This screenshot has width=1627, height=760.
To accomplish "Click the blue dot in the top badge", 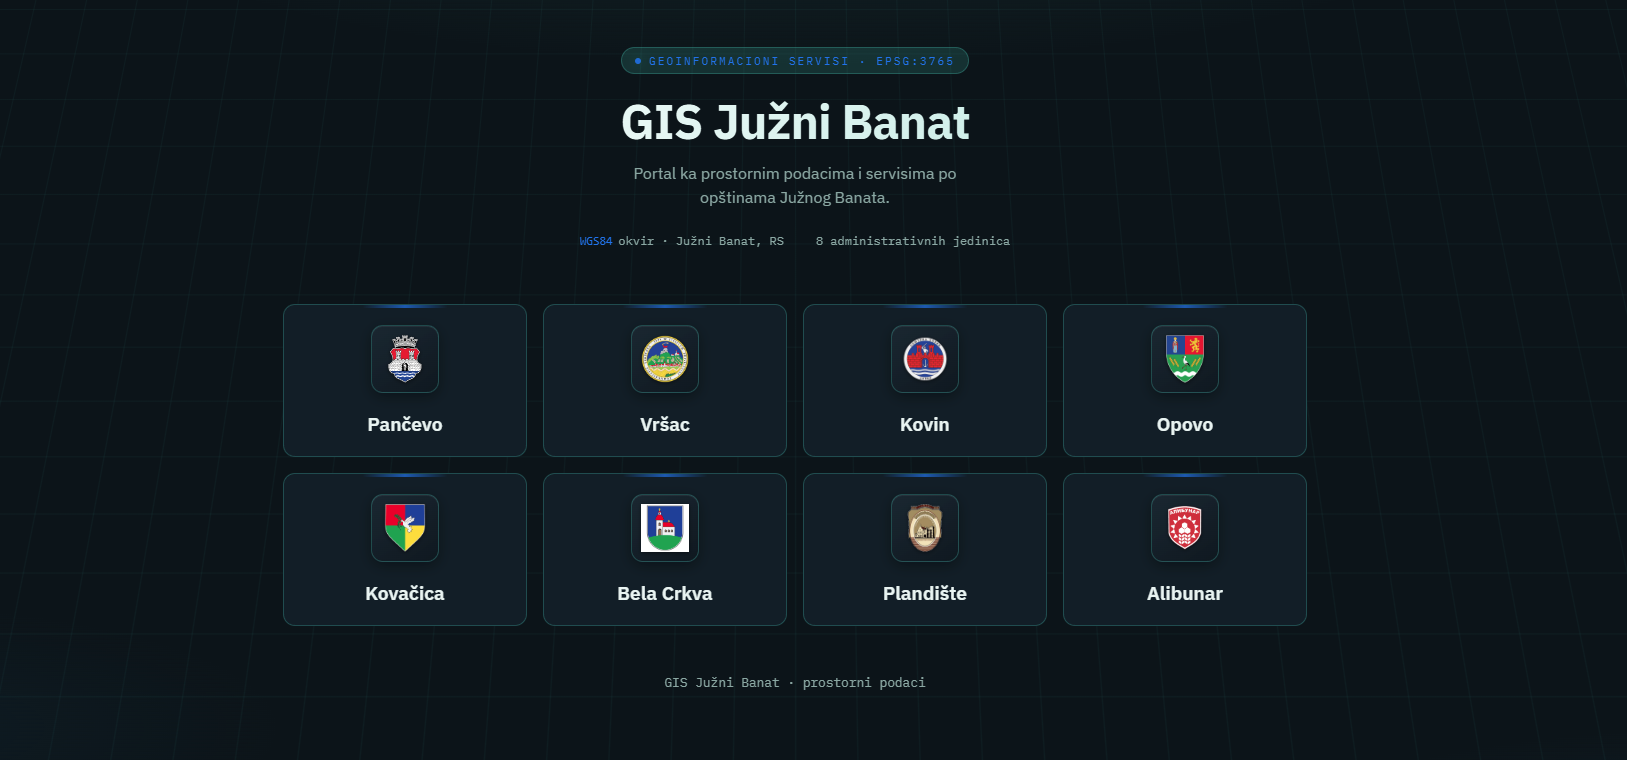I will [x=638, y=61].
